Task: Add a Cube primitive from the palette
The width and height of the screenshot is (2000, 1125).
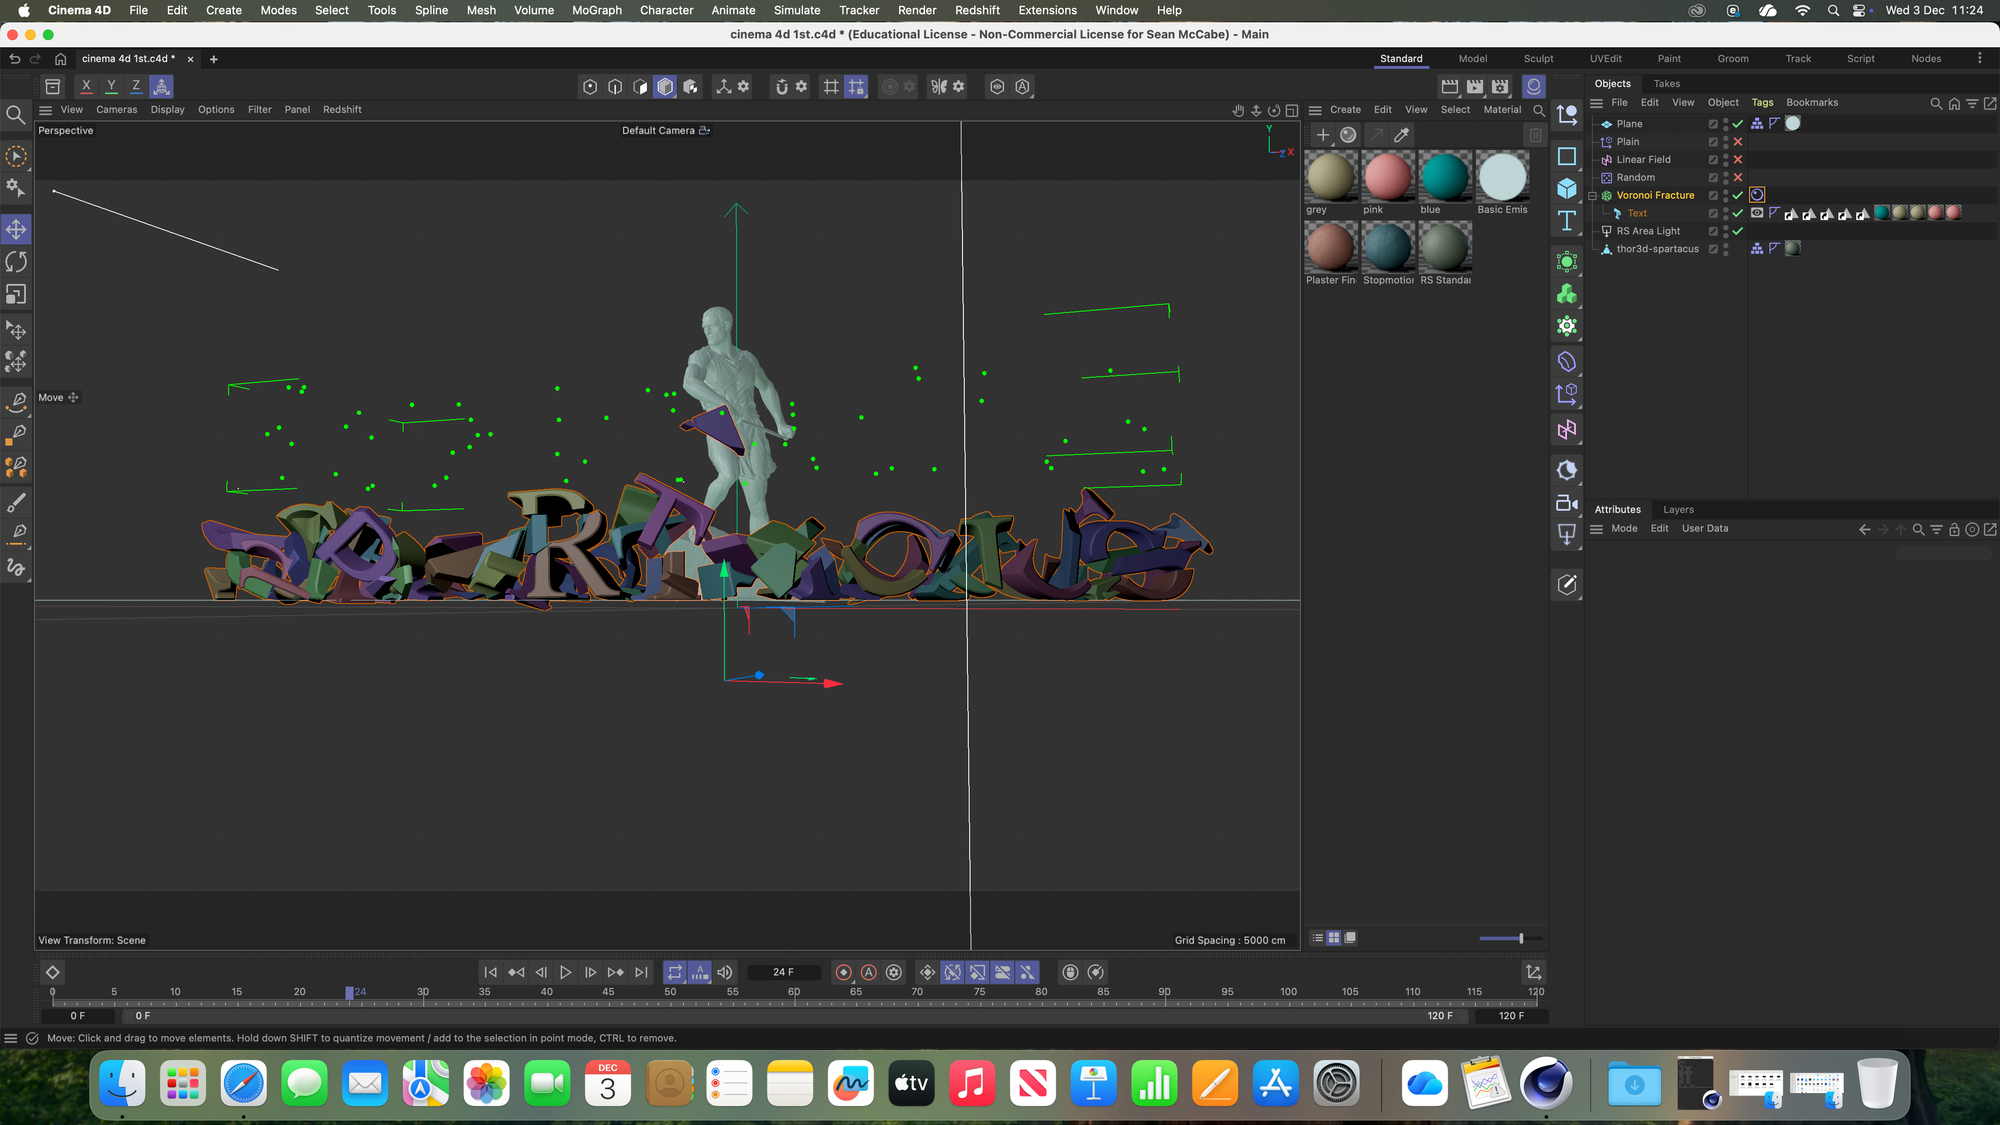Action: (x=1567, y=189)
